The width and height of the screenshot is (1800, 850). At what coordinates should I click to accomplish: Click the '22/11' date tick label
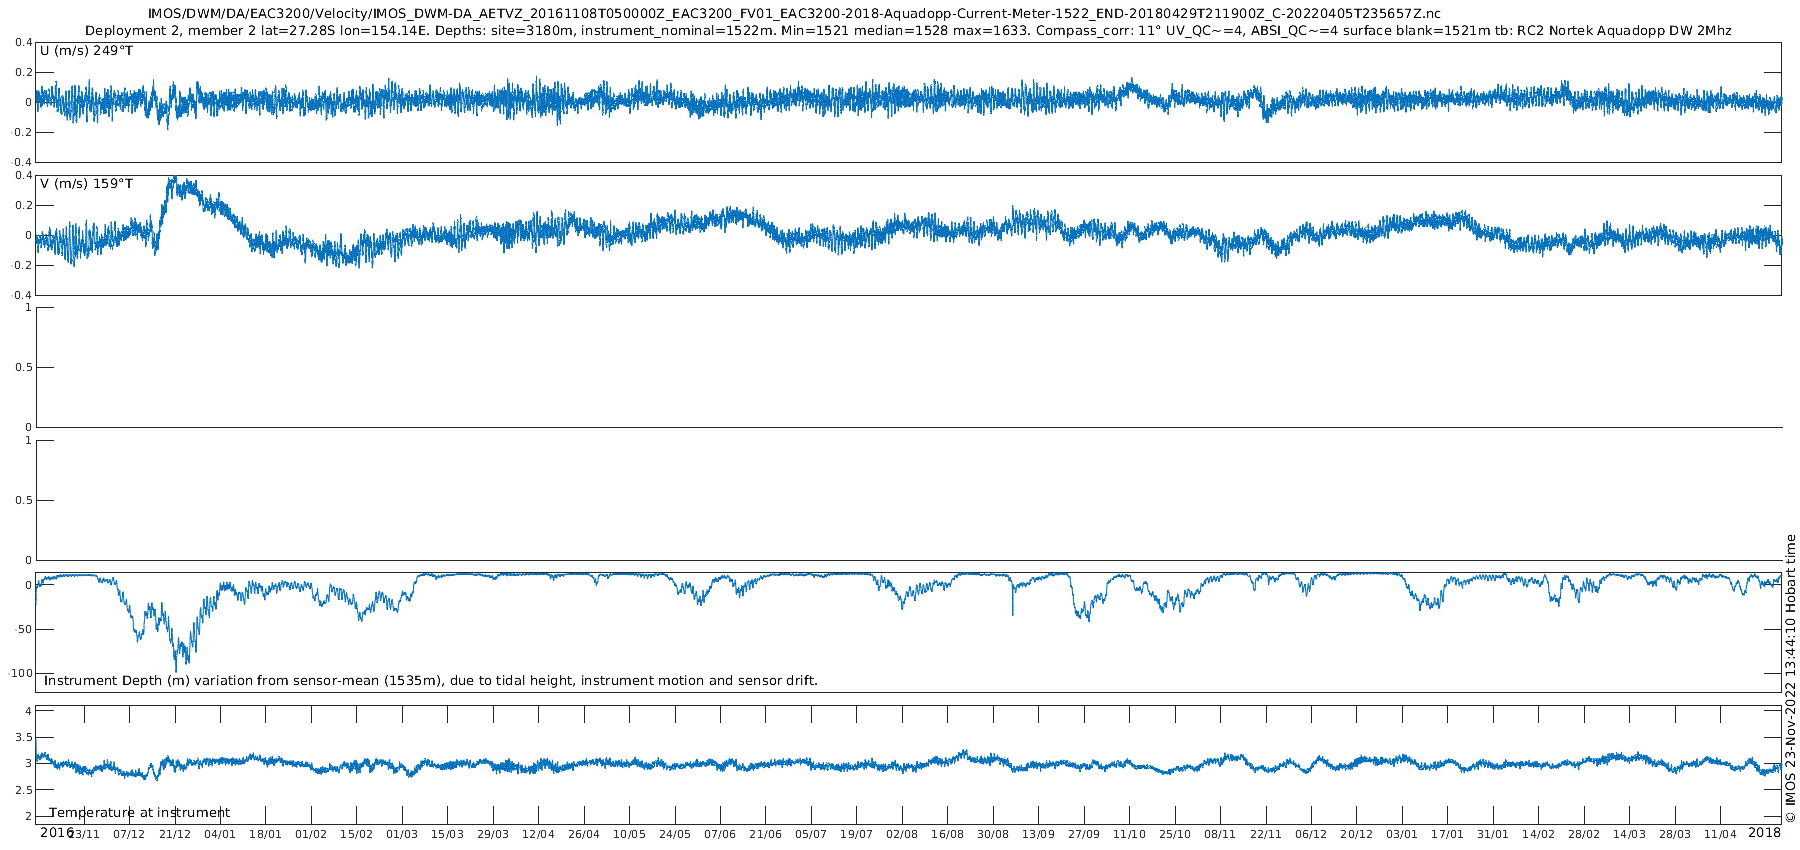pyautogui.click(x=1266, y=834)
